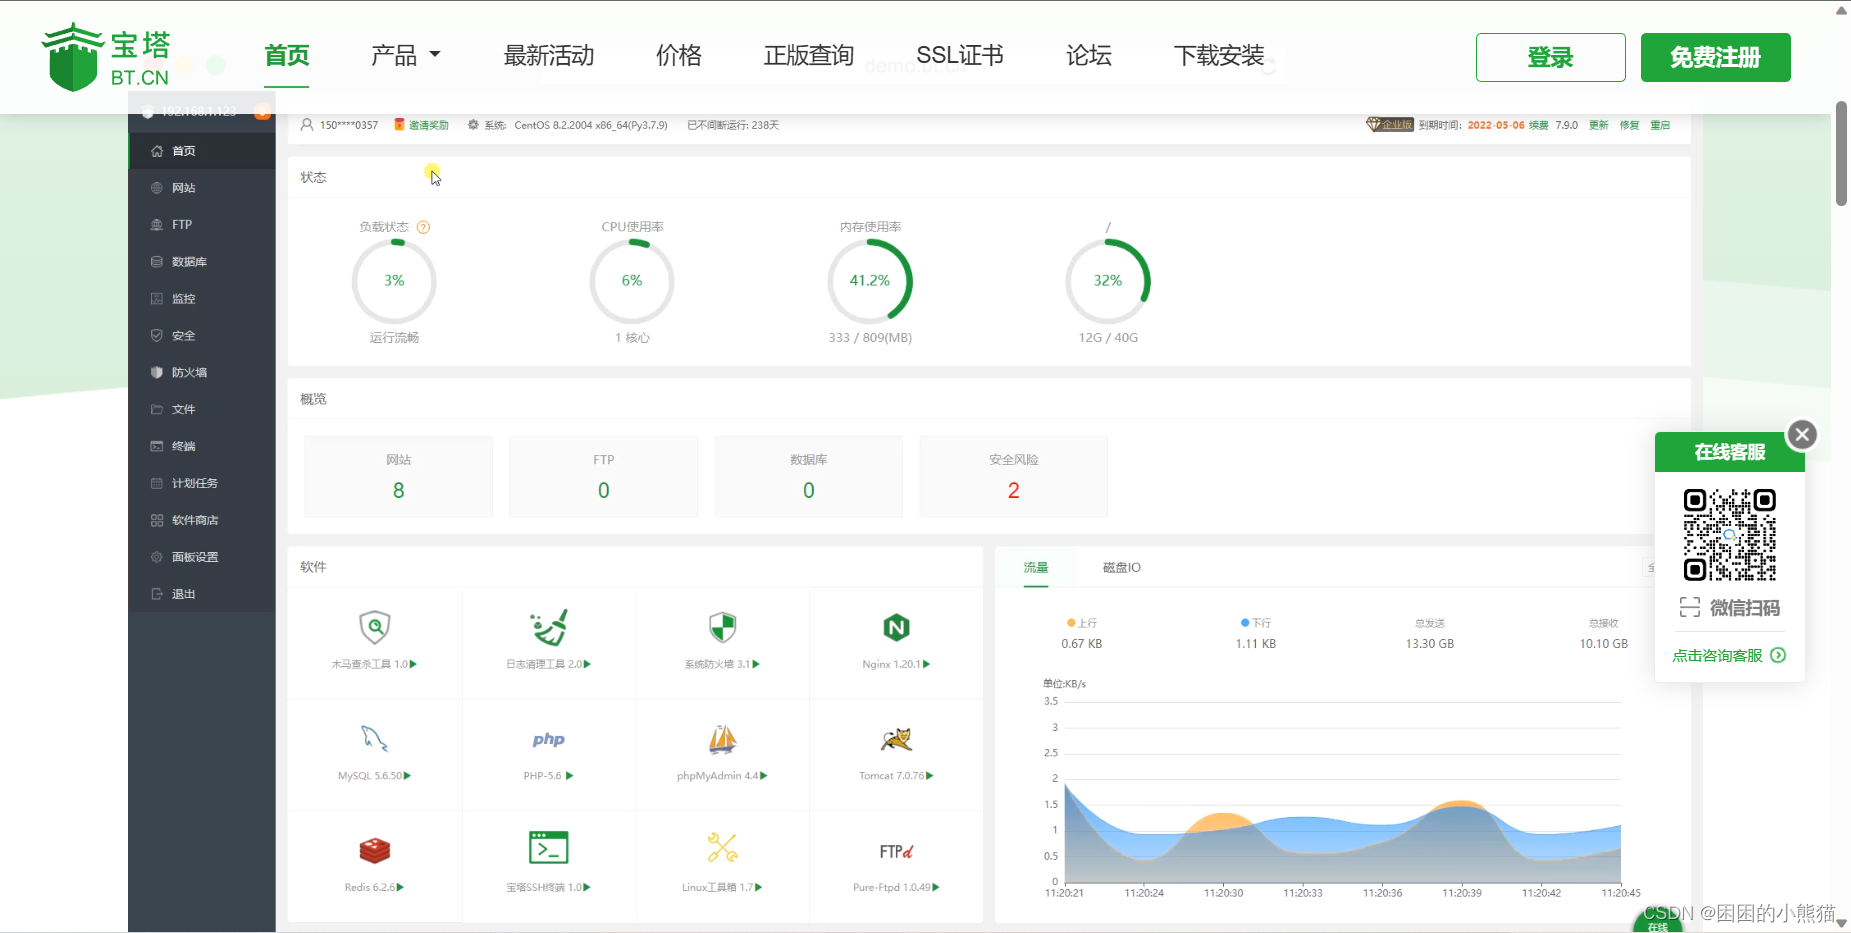Open Linux工具箱 icon
This screenshot has width=1851, height=933.
point(722,848)
